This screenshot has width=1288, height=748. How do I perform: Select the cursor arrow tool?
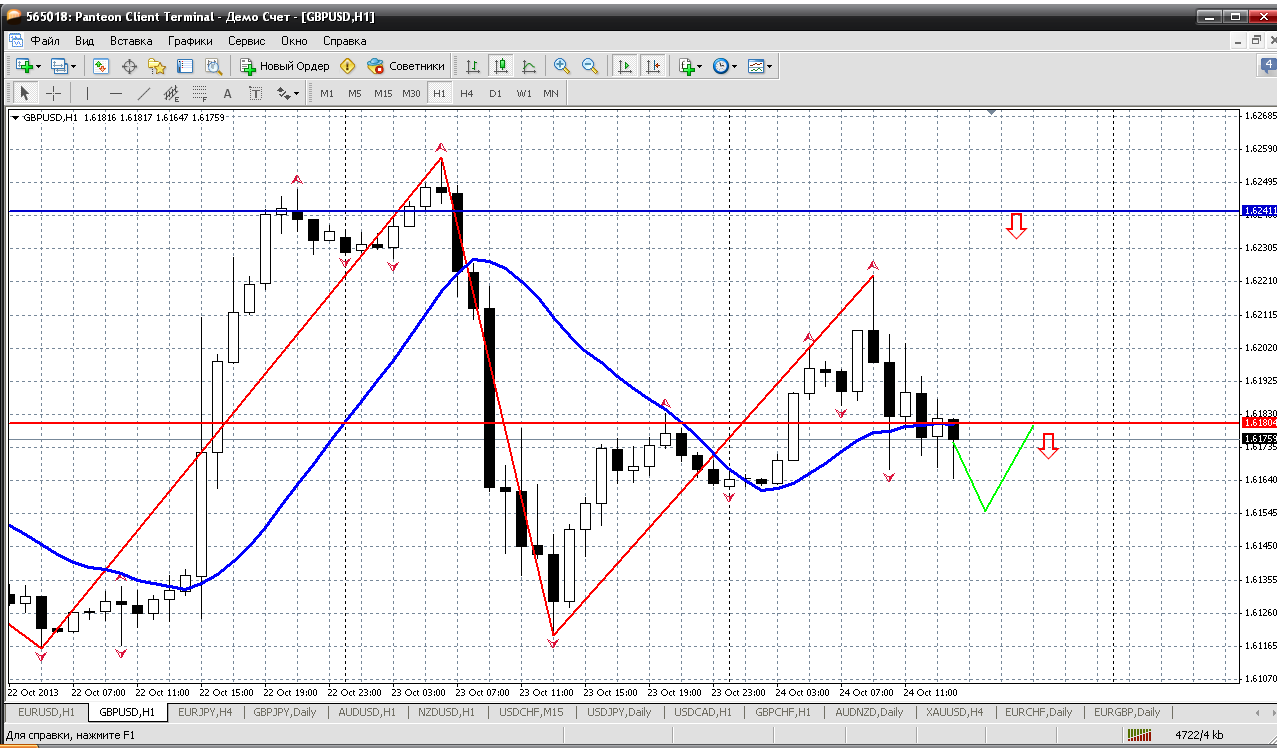[25, 93]
